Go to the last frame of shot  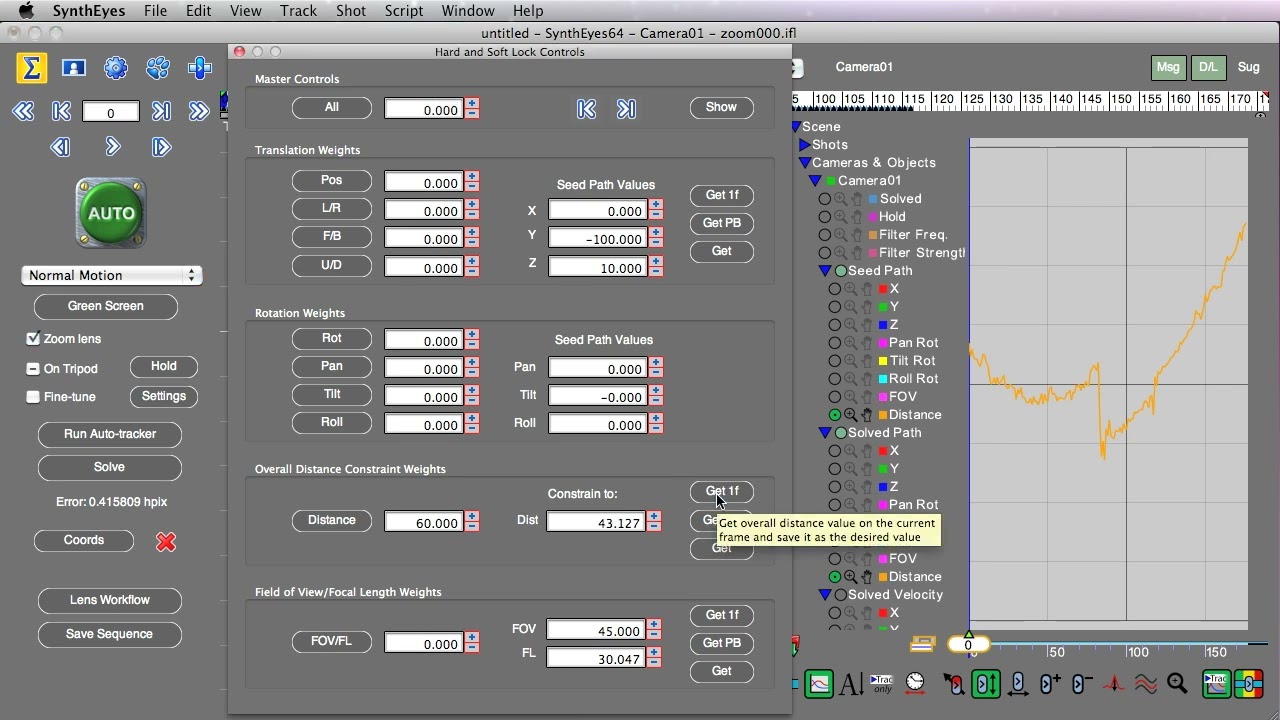tap(161, 112)
